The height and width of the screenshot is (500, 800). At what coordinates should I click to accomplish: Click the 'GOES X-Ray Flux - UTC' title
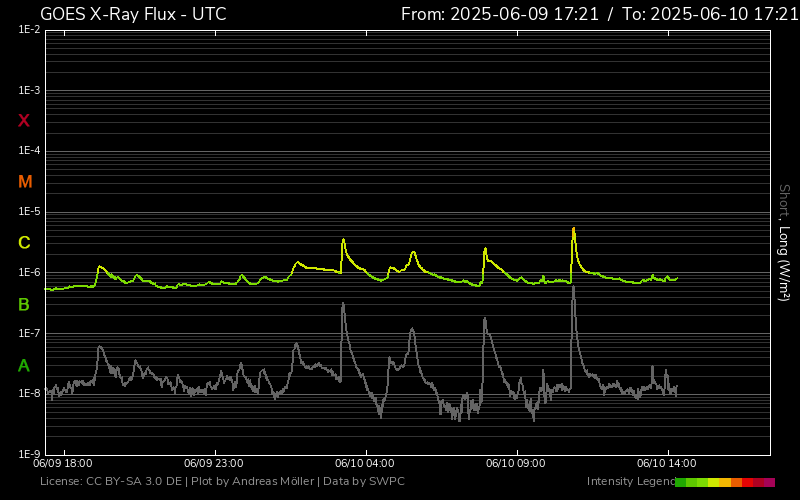tap(133, 14)
